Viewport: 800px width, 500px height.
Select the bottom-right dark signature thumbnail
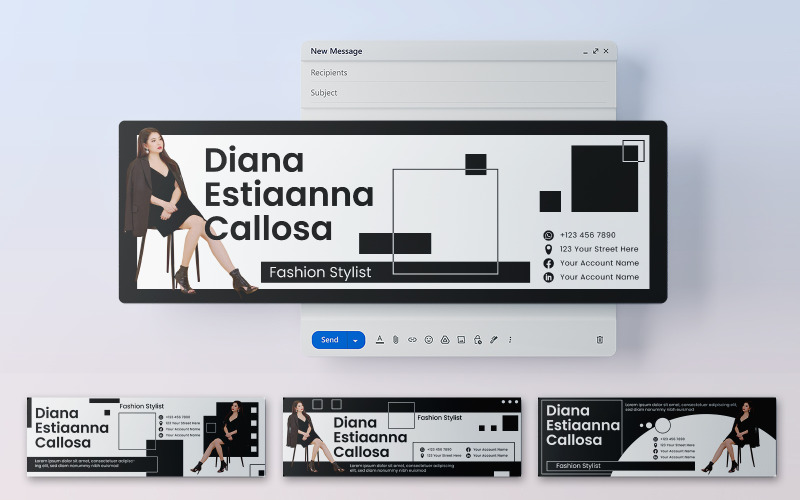coord(657,436)
